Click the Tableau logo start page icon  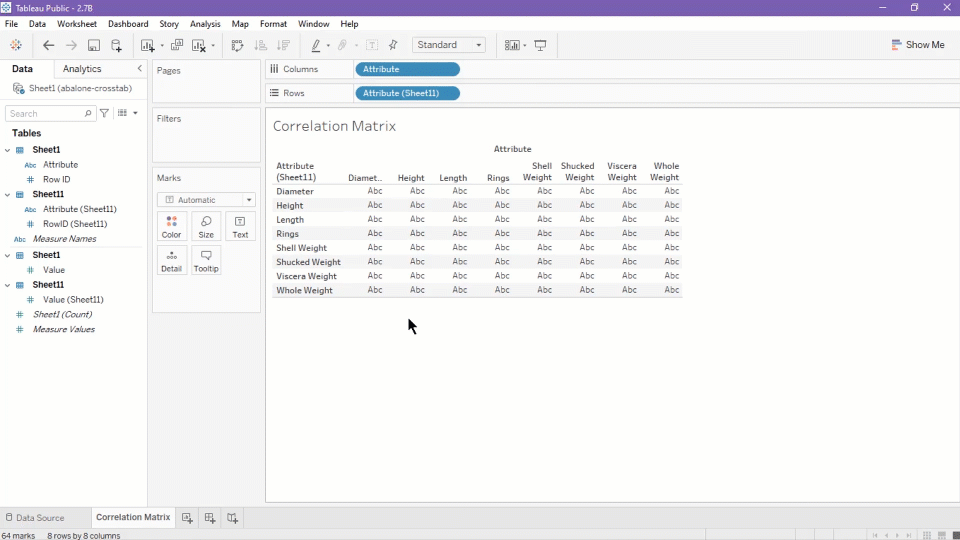pyautogui.click(x=16, y=45)
